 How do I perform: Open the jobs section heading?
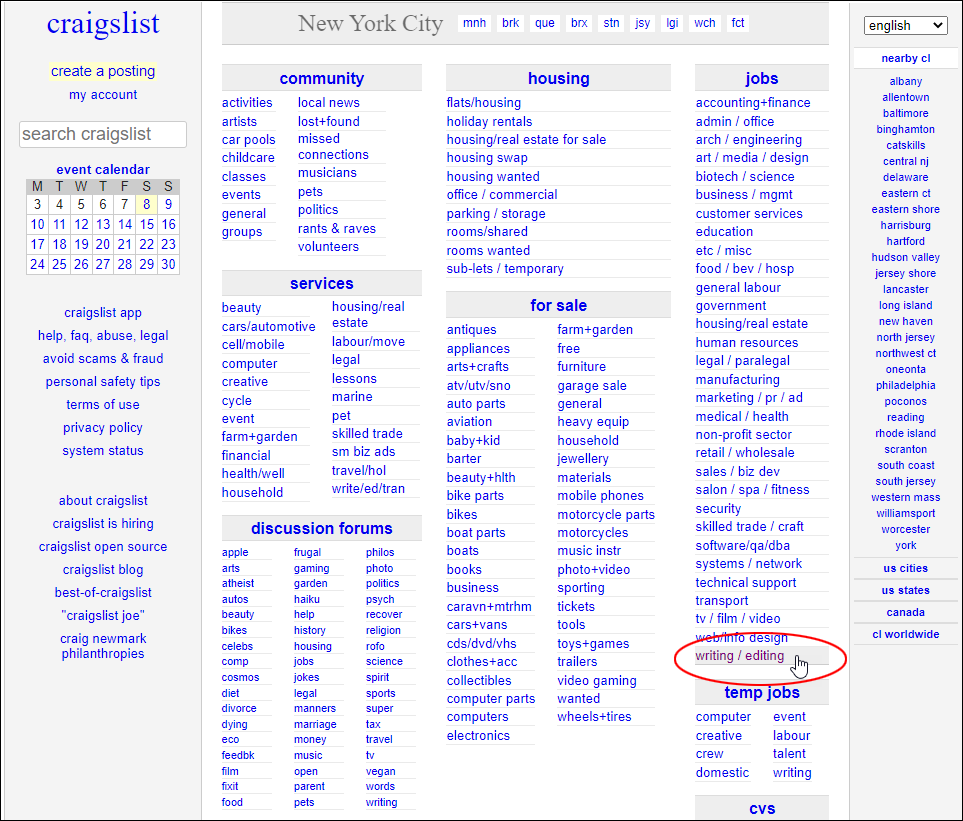click(762, 79)
